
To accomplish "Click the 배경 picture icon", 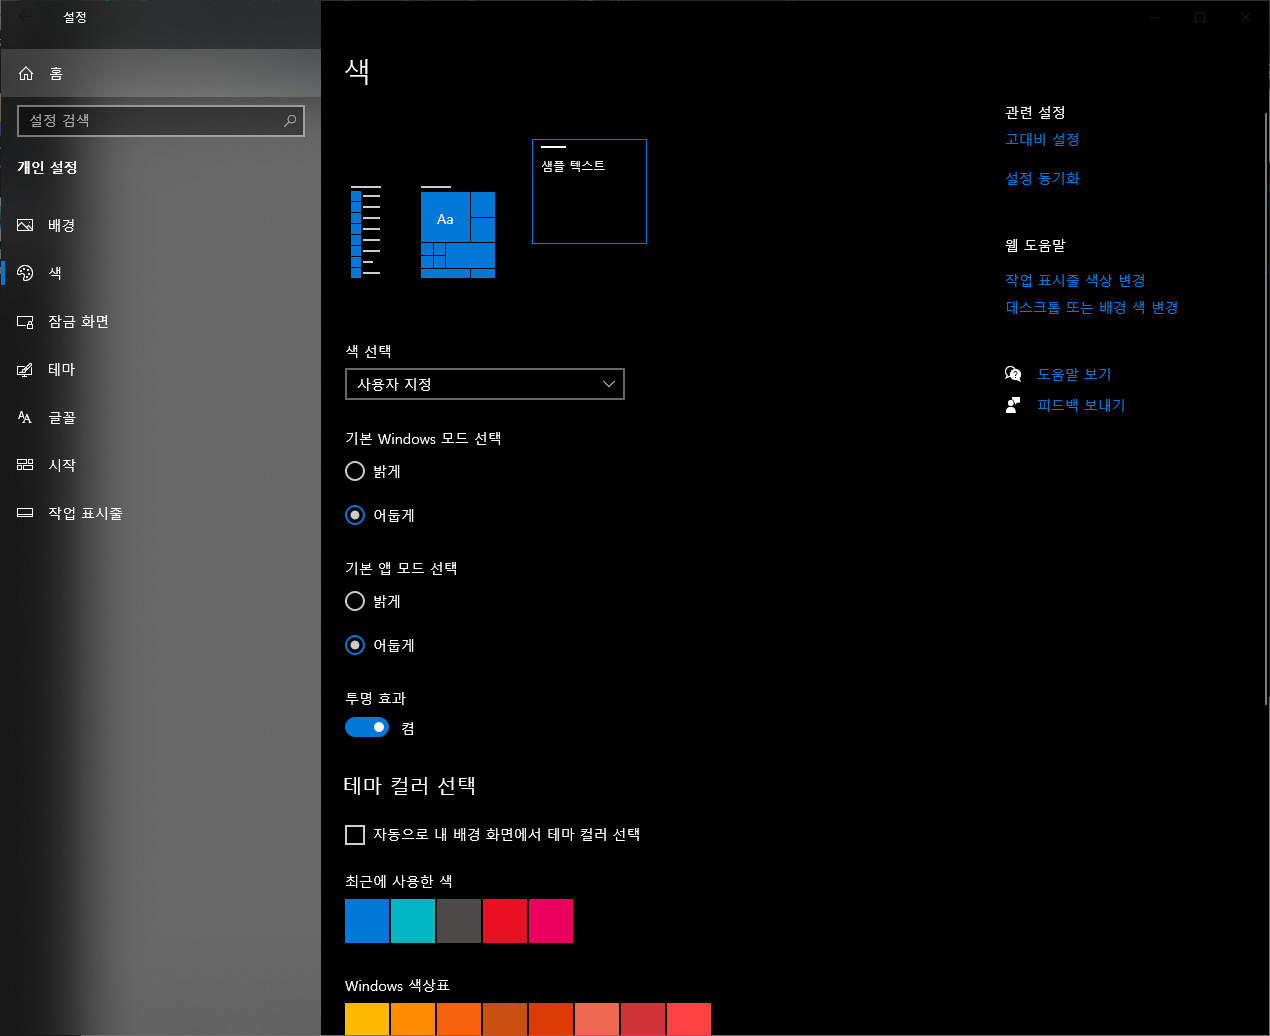I will 26,225.
